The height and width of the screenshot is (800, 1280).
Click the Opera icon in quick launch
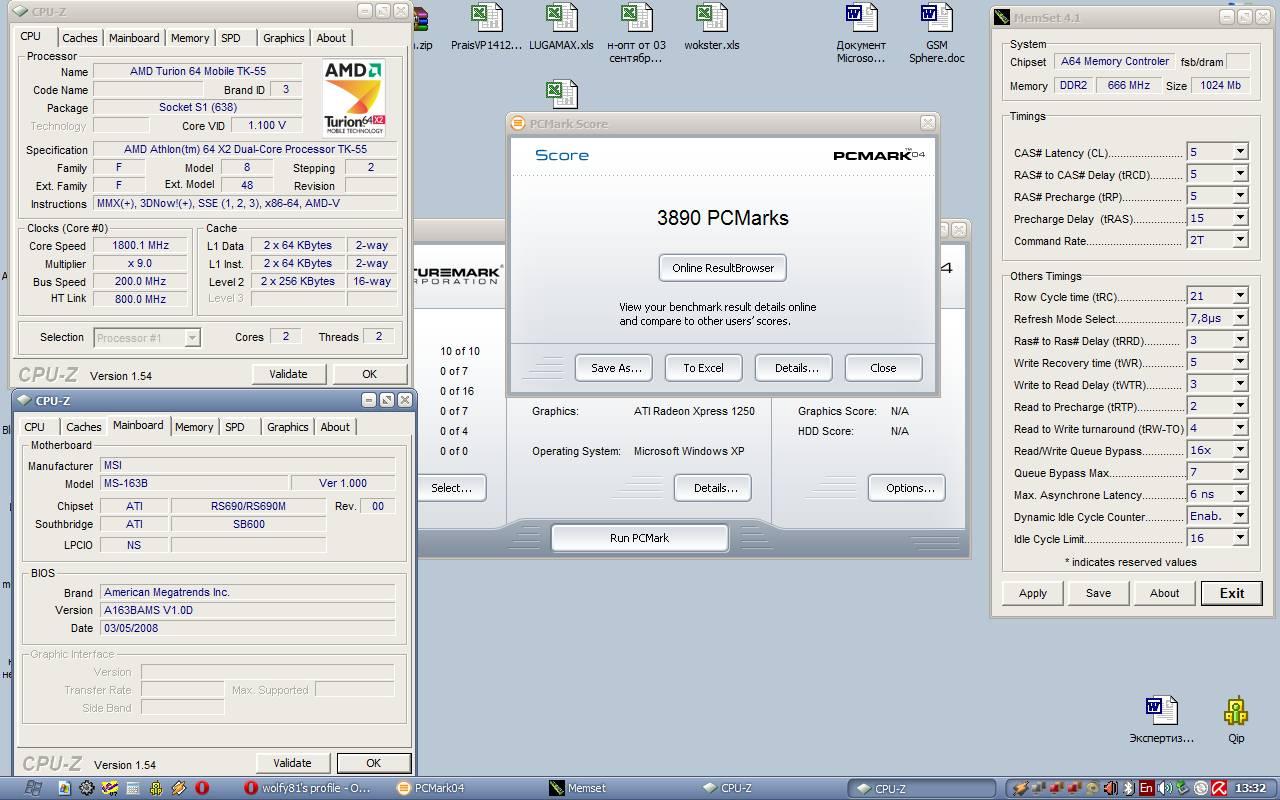202,788
